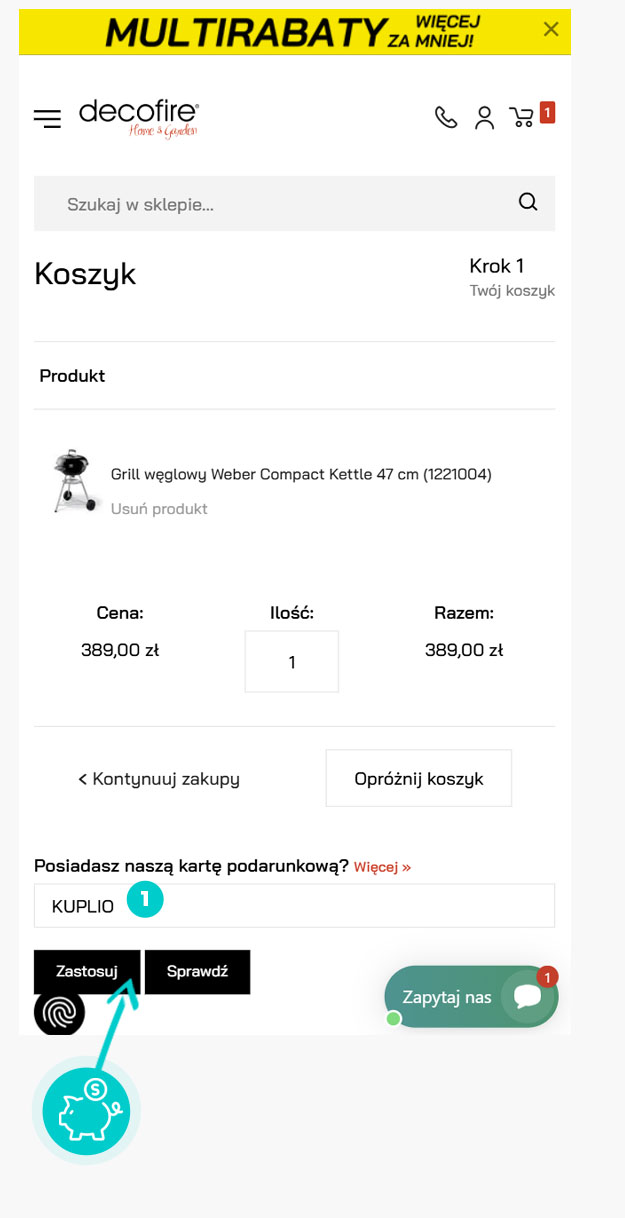
Task: Click the search magnifier icon
Action: [528, 203]
